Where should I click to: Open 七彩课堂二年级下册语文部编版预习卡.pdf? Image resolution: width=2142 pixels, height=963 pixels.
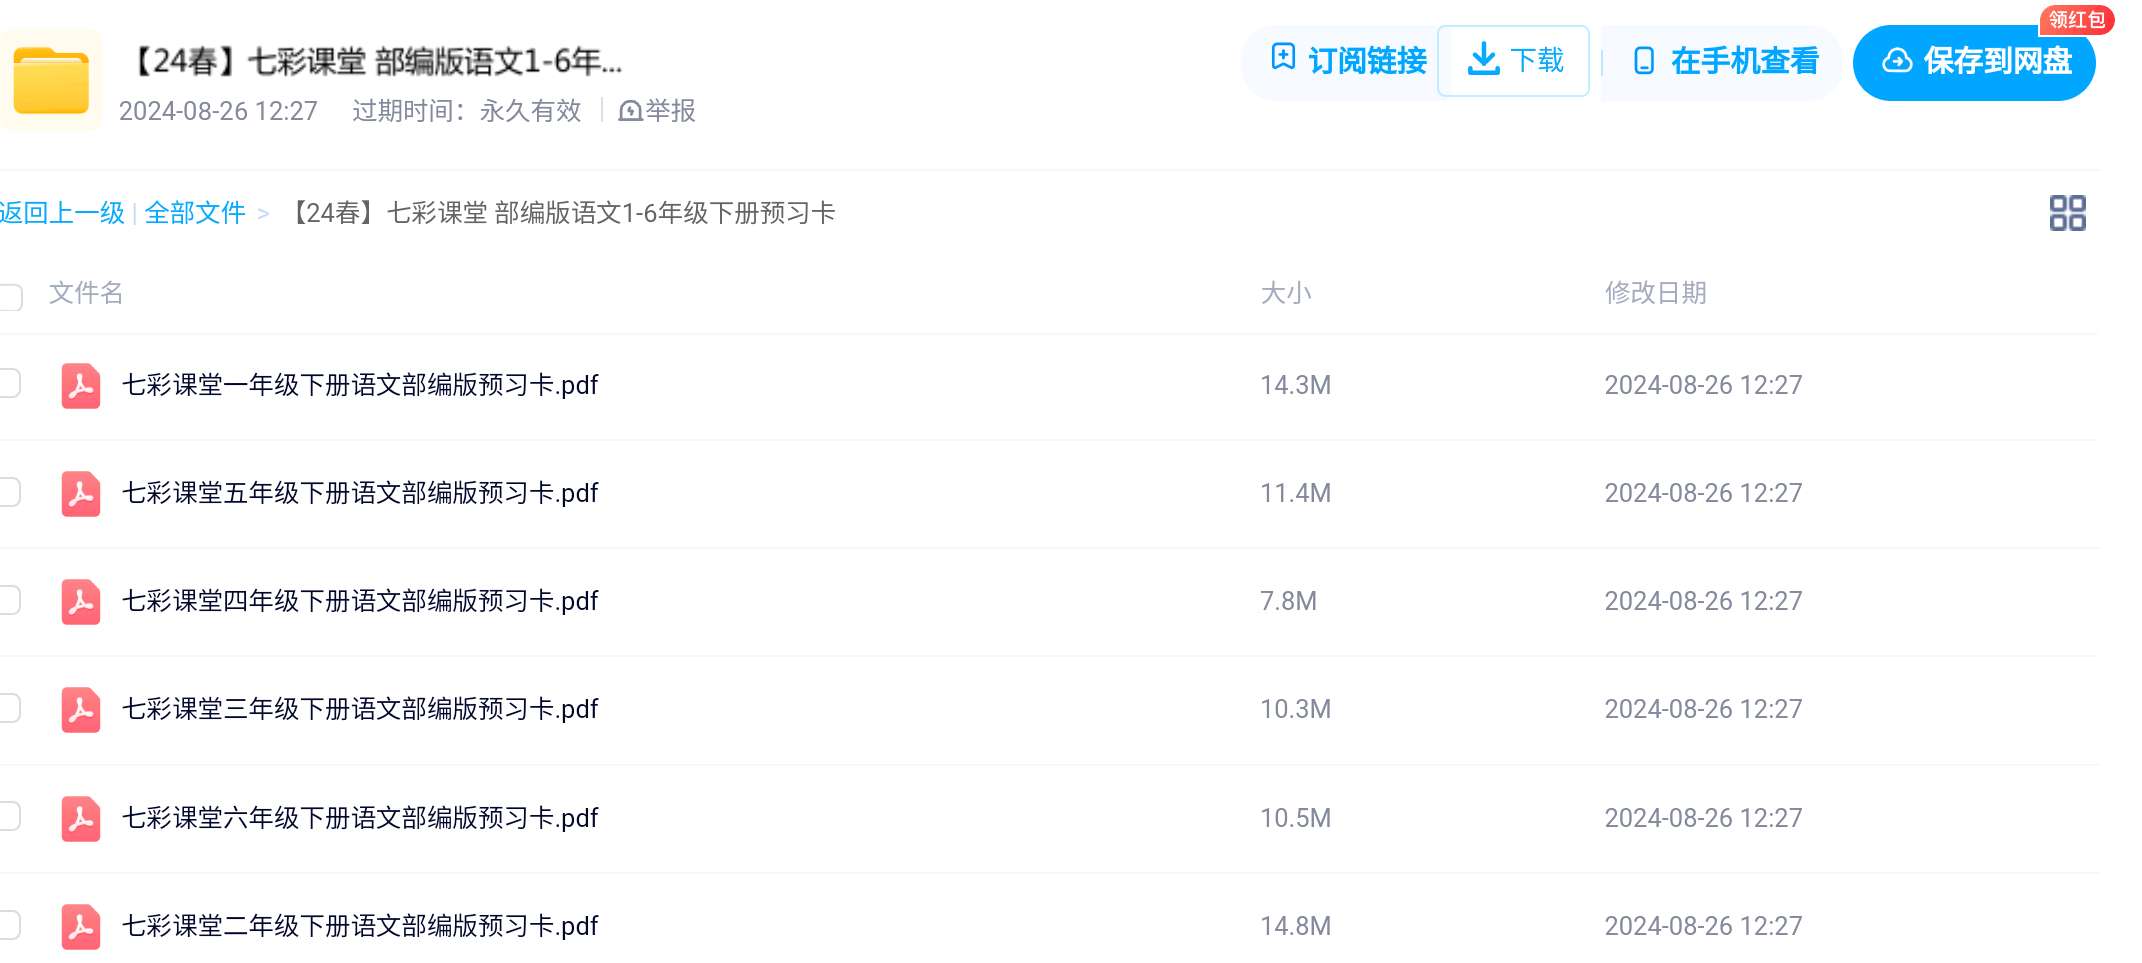(360, 926)
